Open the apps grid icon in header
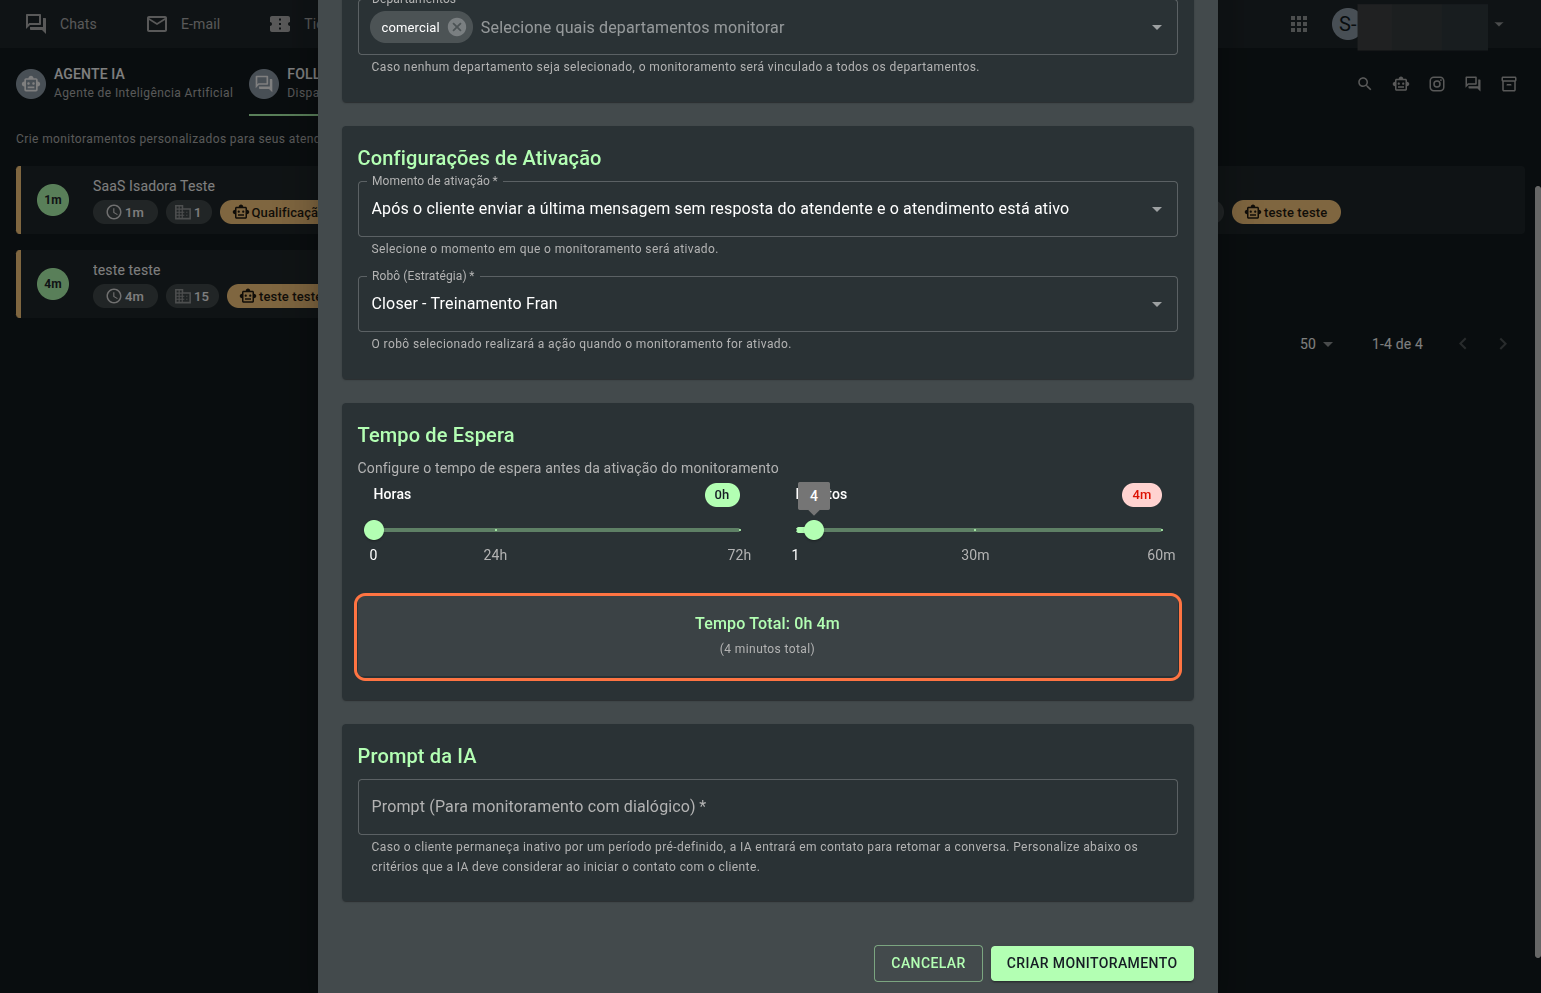 (1299, 24)
